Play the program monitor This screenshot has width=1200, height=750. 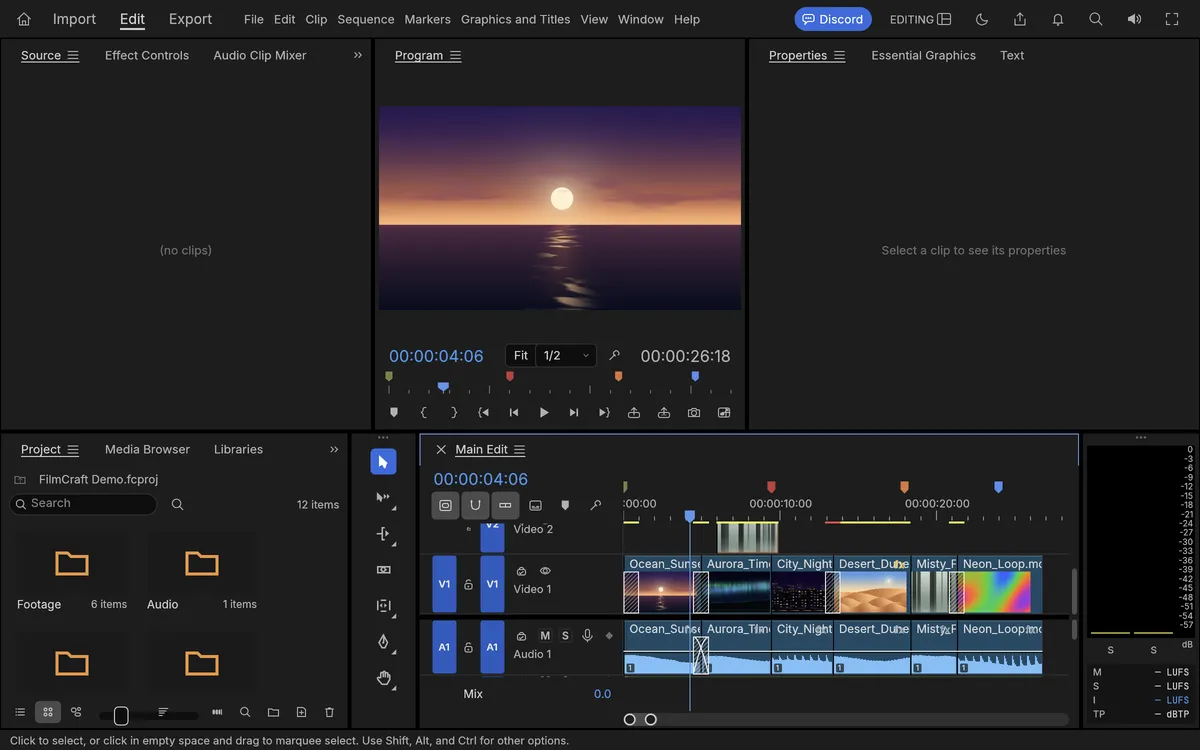544,412
